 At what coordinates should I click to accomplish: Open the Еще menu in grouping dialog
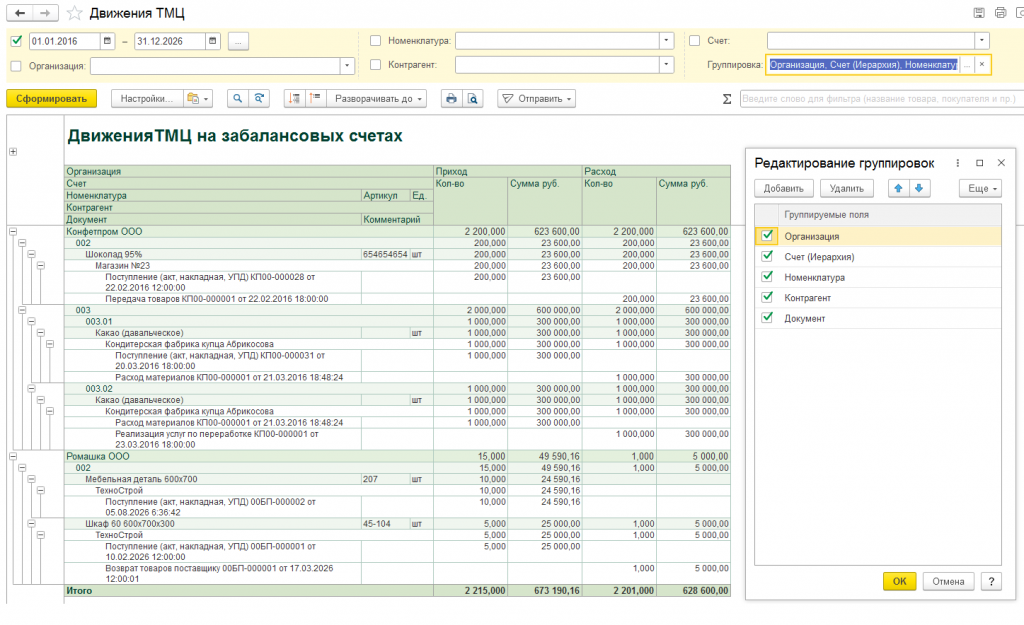pos(980,188)
